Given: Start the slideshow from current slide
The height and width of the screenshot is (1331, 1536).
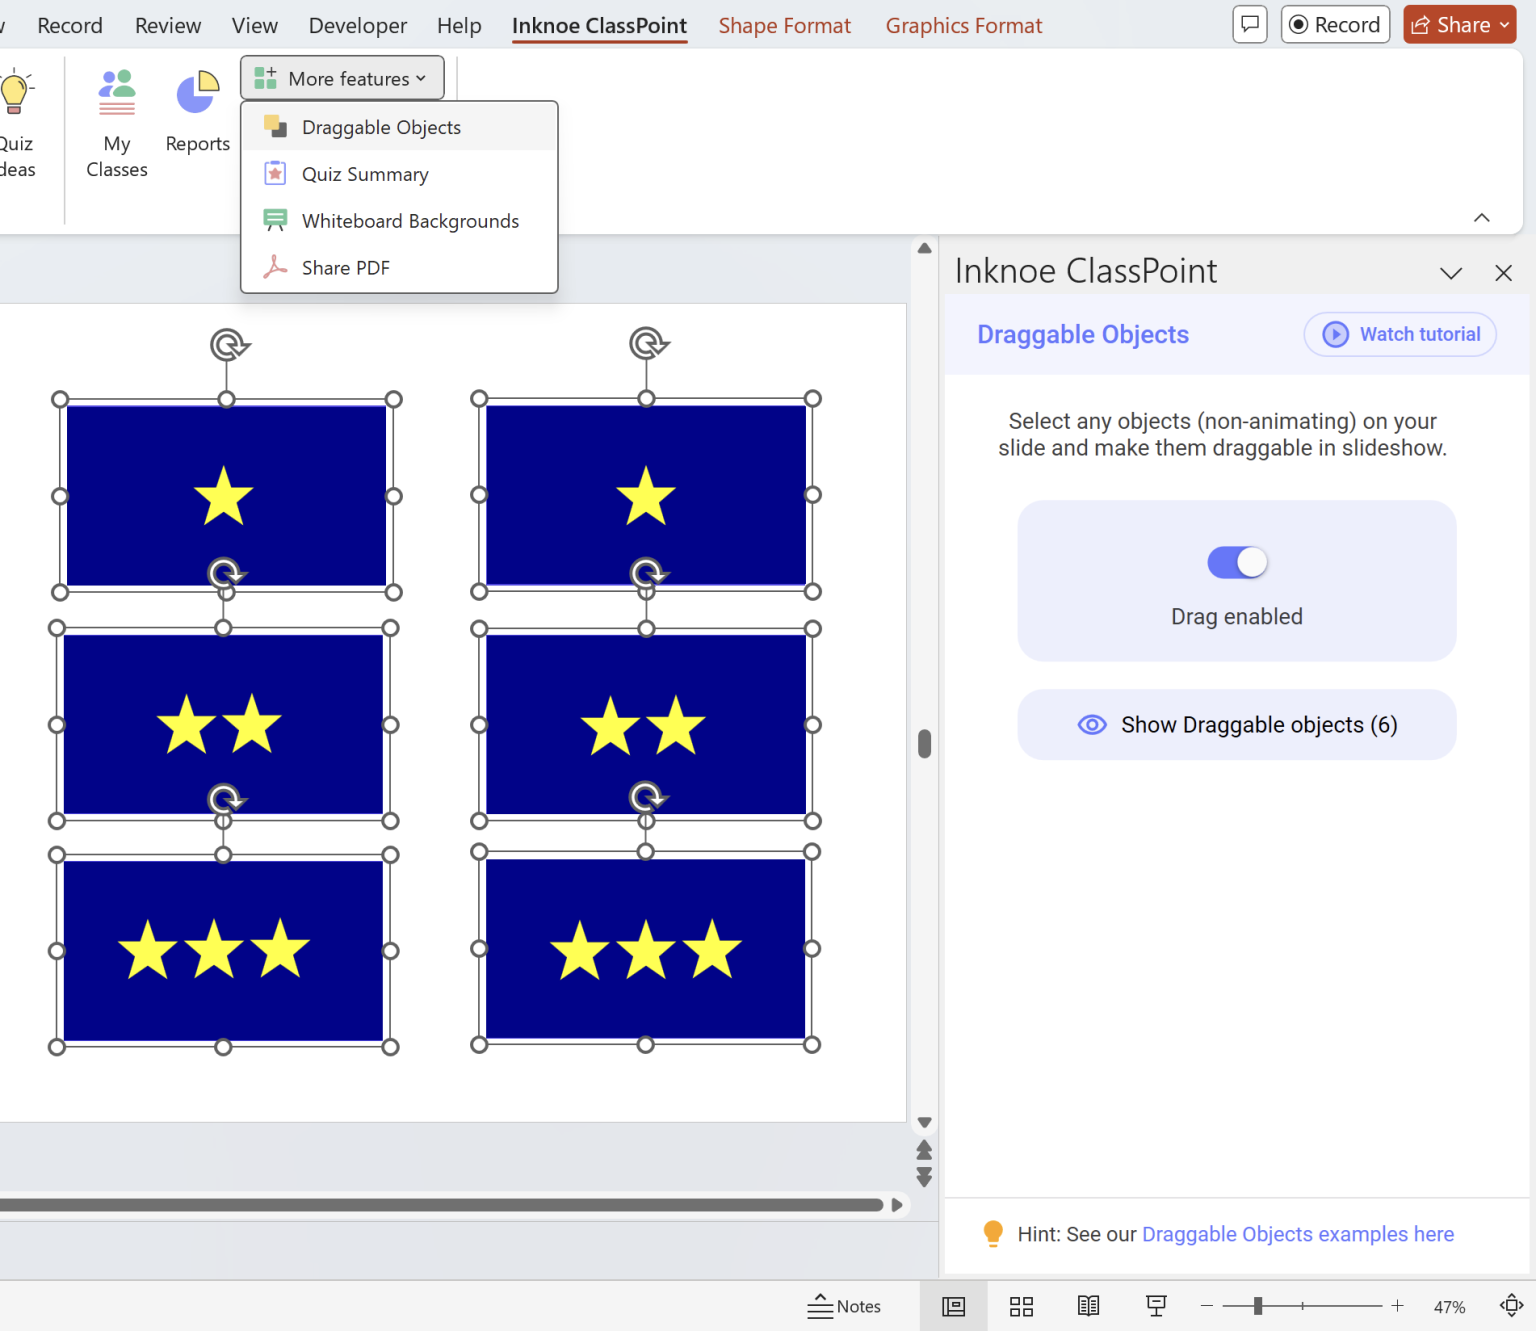Looking at the screenshot, I should tap(1156, 1306).
